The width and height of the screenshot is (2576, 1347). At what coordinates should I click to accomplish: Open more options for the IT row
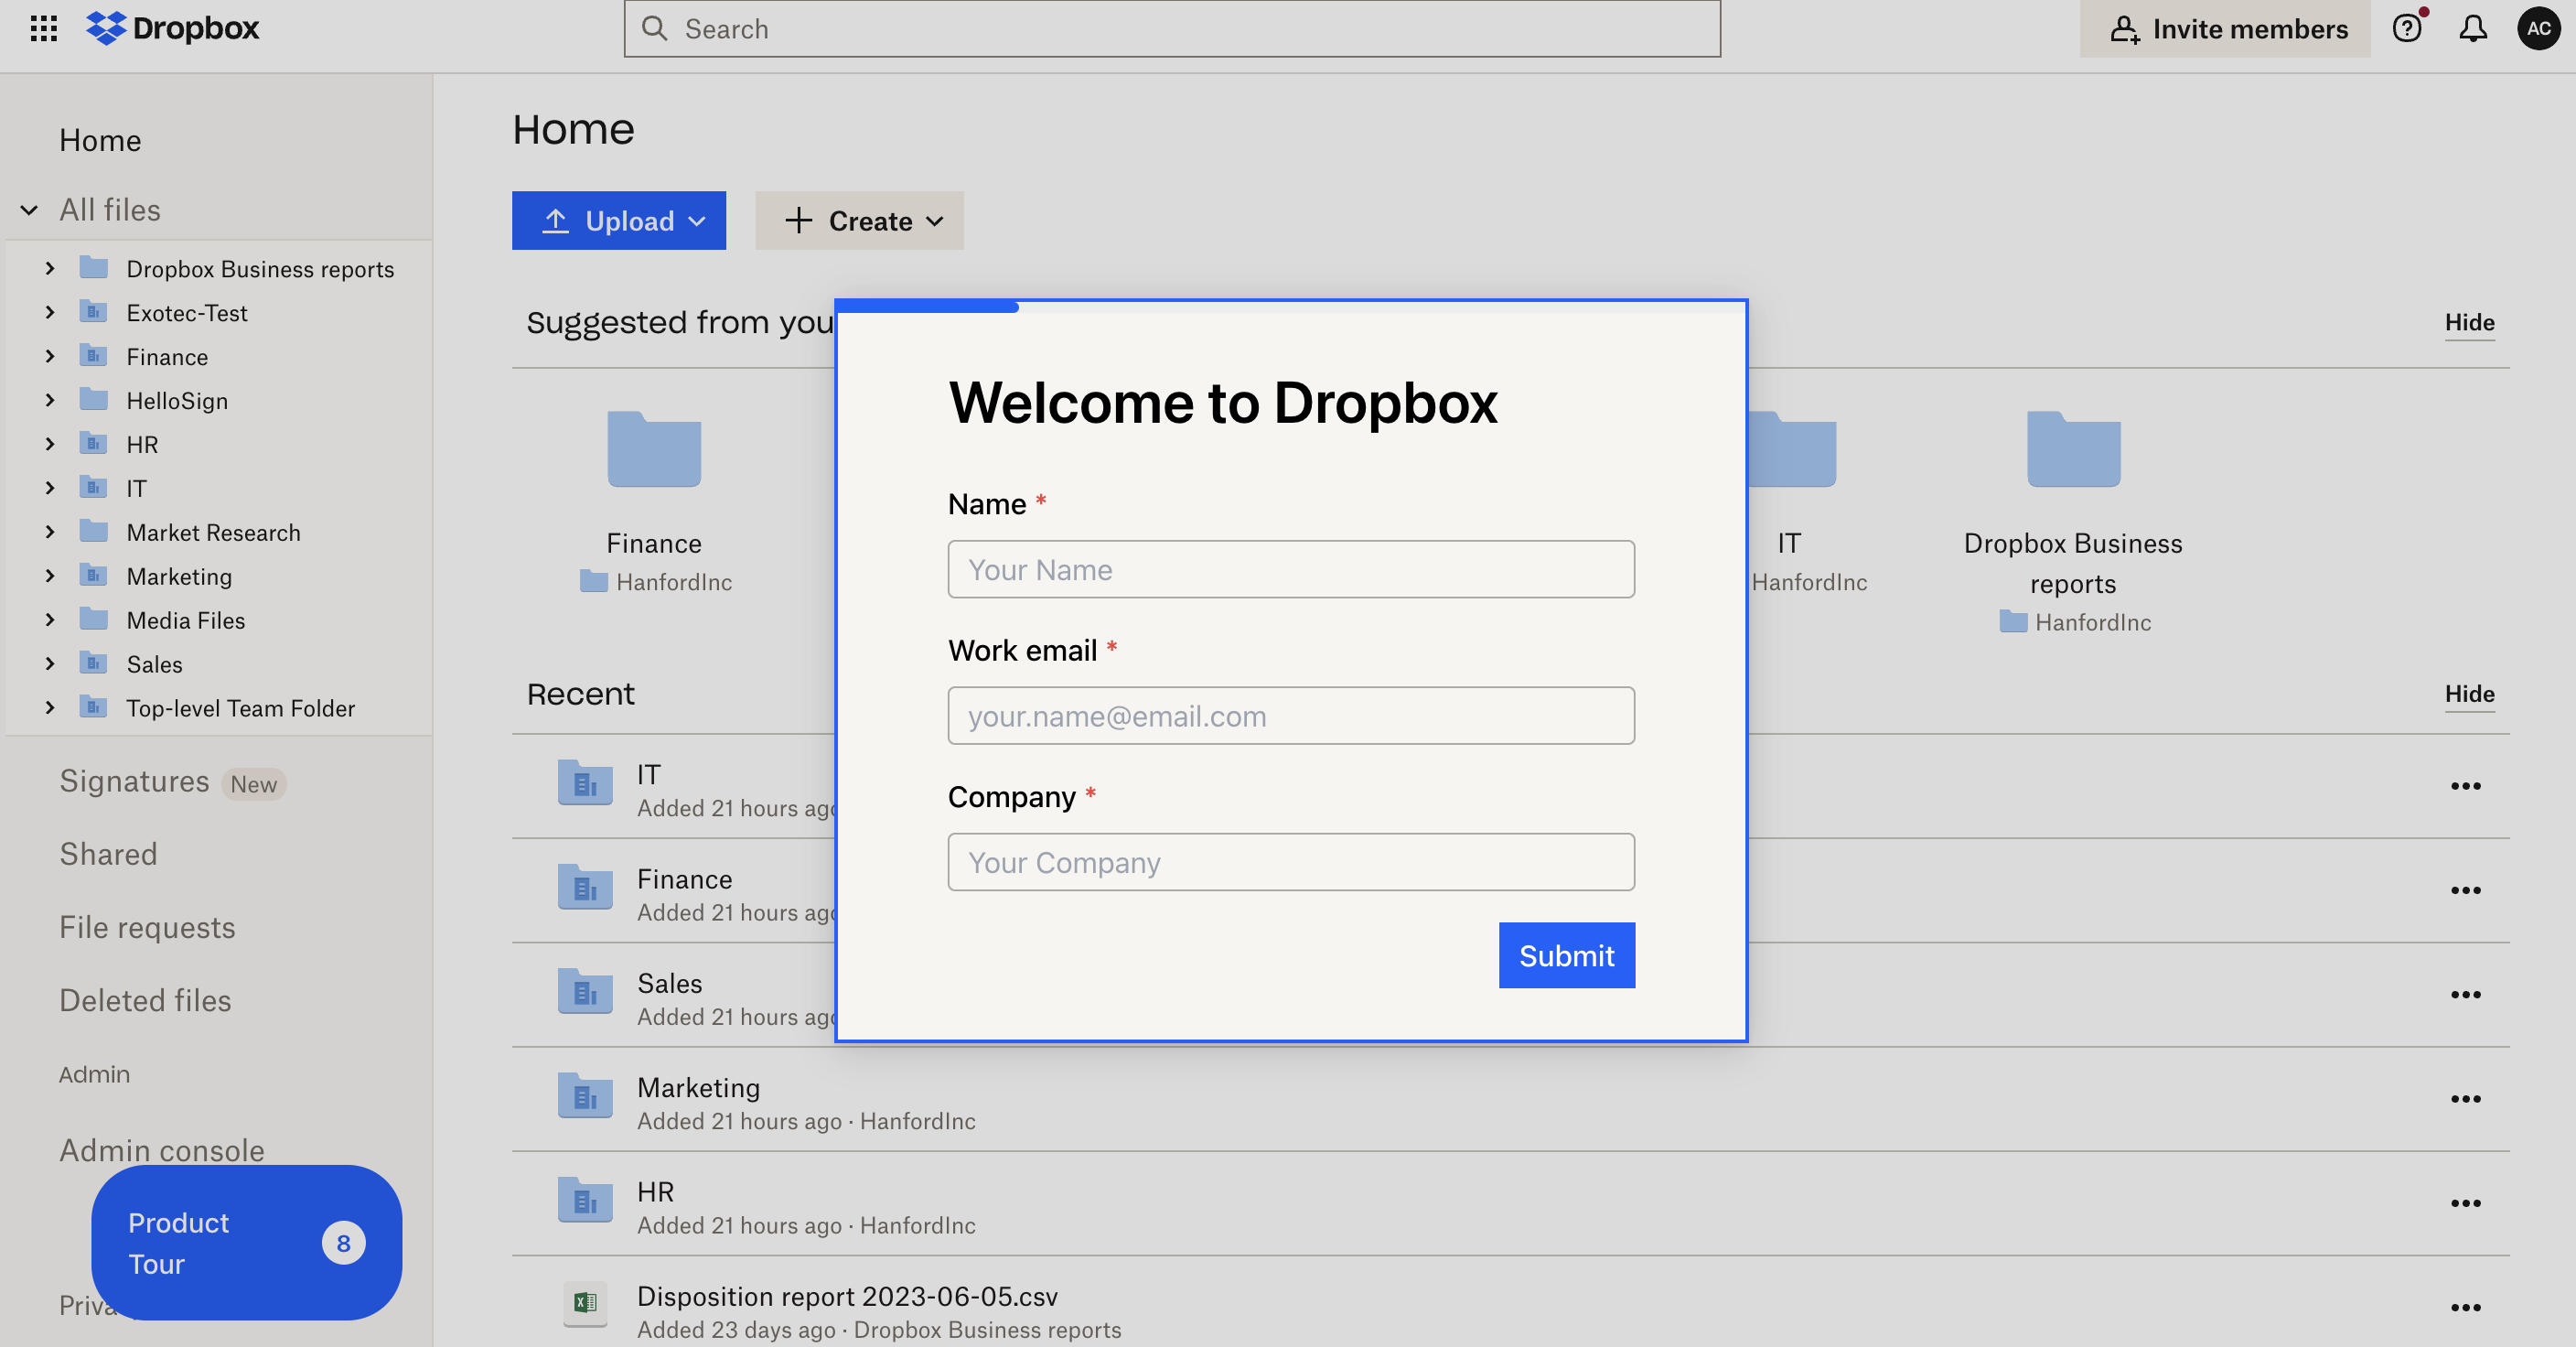point(2465,787)
